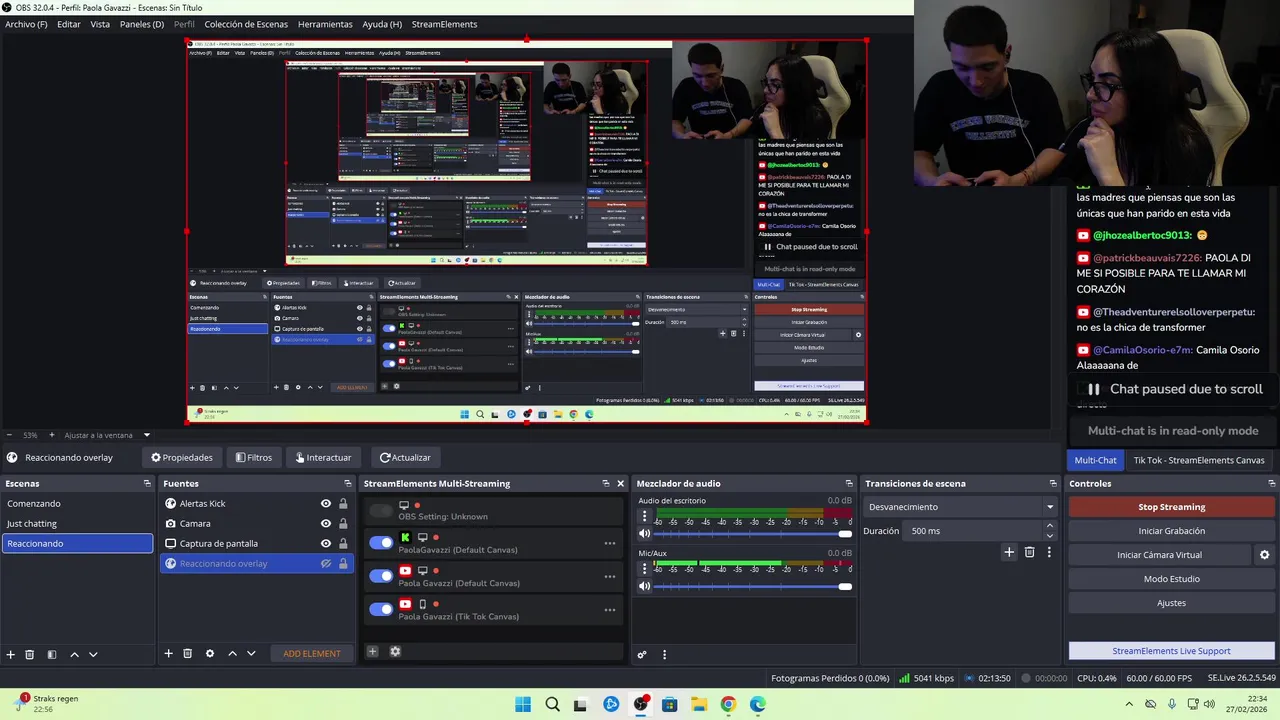
Task: Open transition properties three-dot menu
Action: pyautogui.click(x=1049, y=552)
